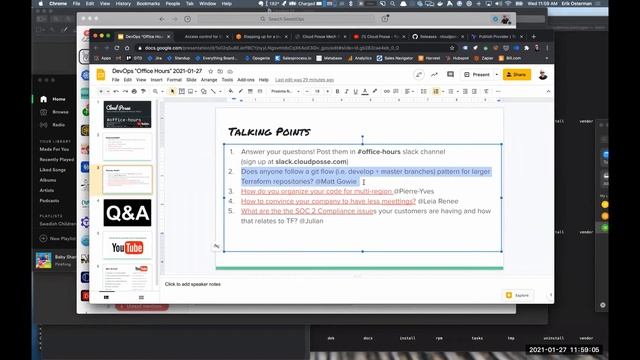Open the Add-ons menu in Slides
Viewport: 640px width, 360px height.
[246, 80]
